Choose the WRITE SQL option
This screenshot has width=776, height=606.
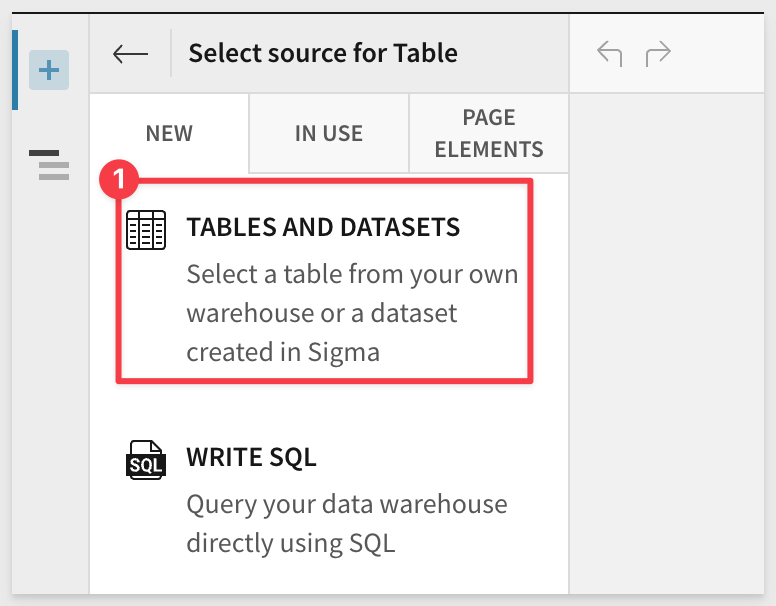tap(251, 457)
